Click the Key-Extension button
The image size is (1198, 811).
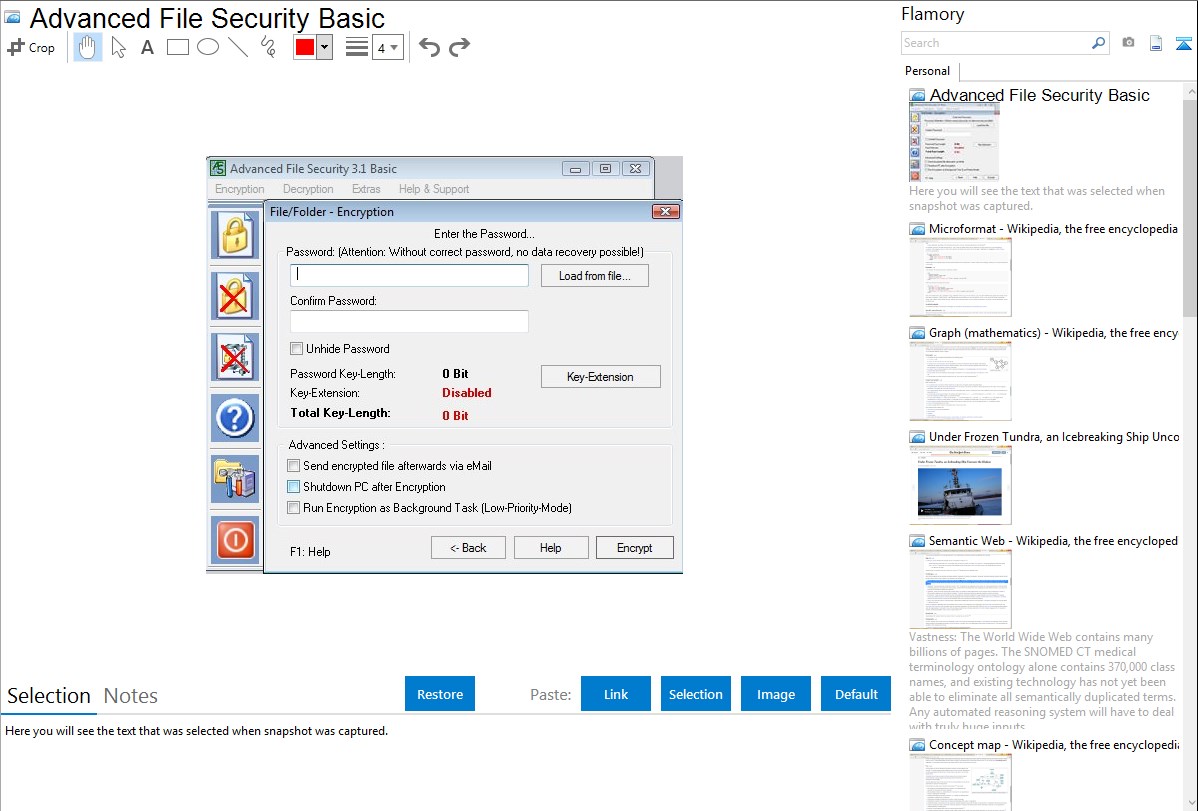tap(601, 377)
